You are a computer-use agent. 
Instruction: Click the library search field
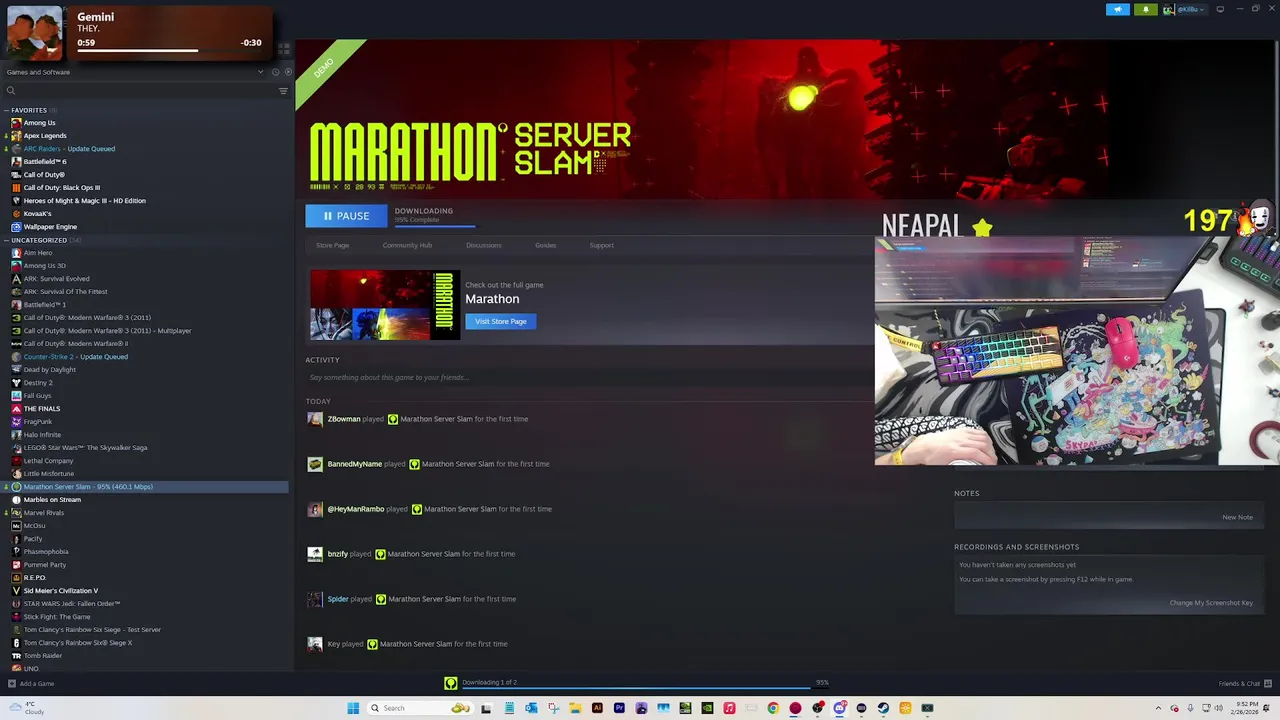tap(140, 91)
